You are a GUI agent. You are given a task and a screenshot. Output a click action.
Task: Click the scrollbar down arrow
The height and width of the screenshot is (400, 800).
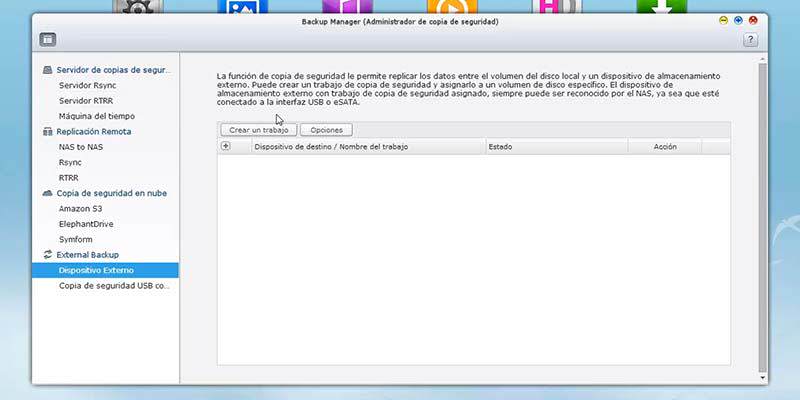[762, 378]
